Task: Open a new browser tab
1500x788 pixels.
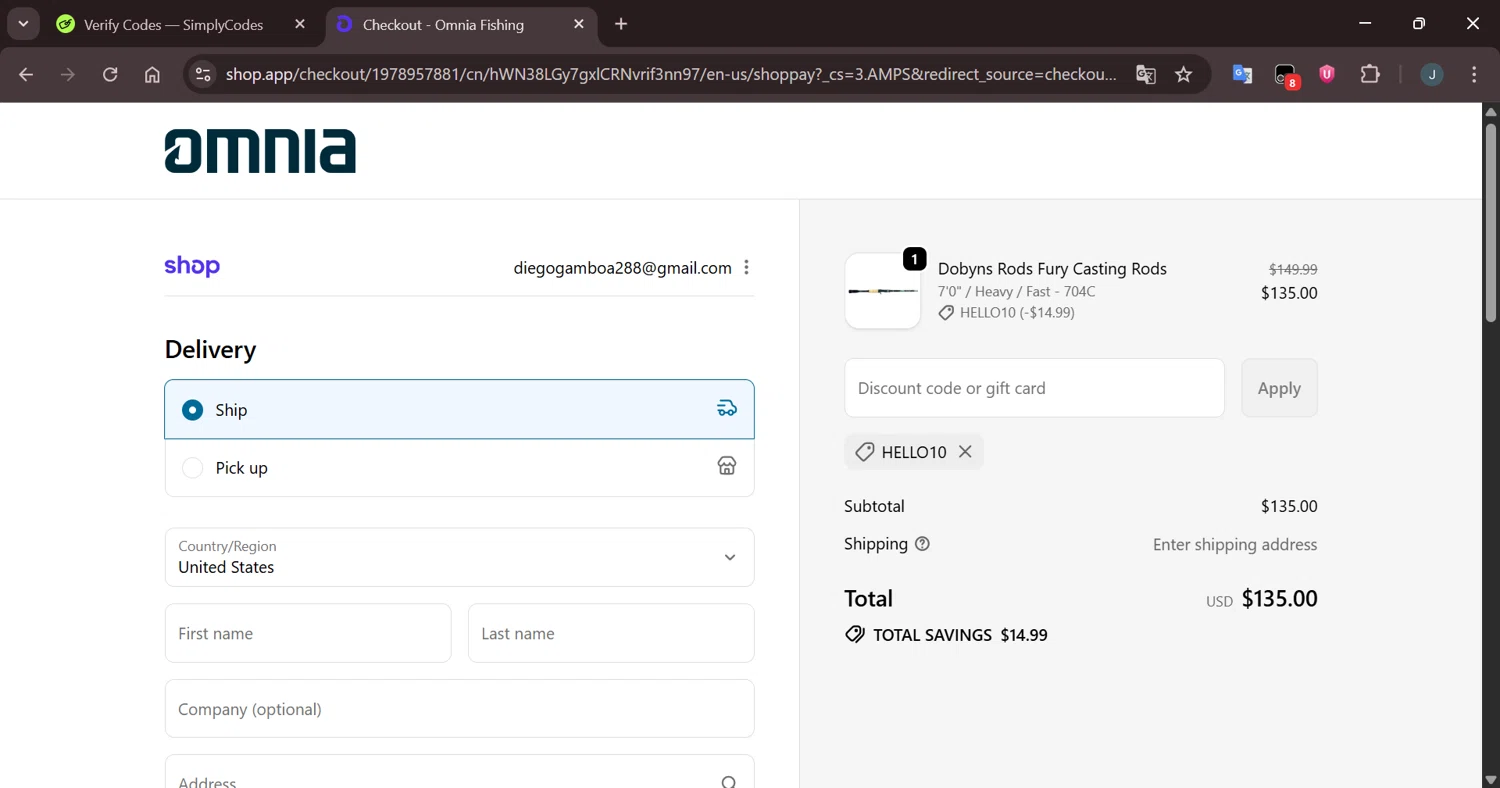Action: coord(621,24)
